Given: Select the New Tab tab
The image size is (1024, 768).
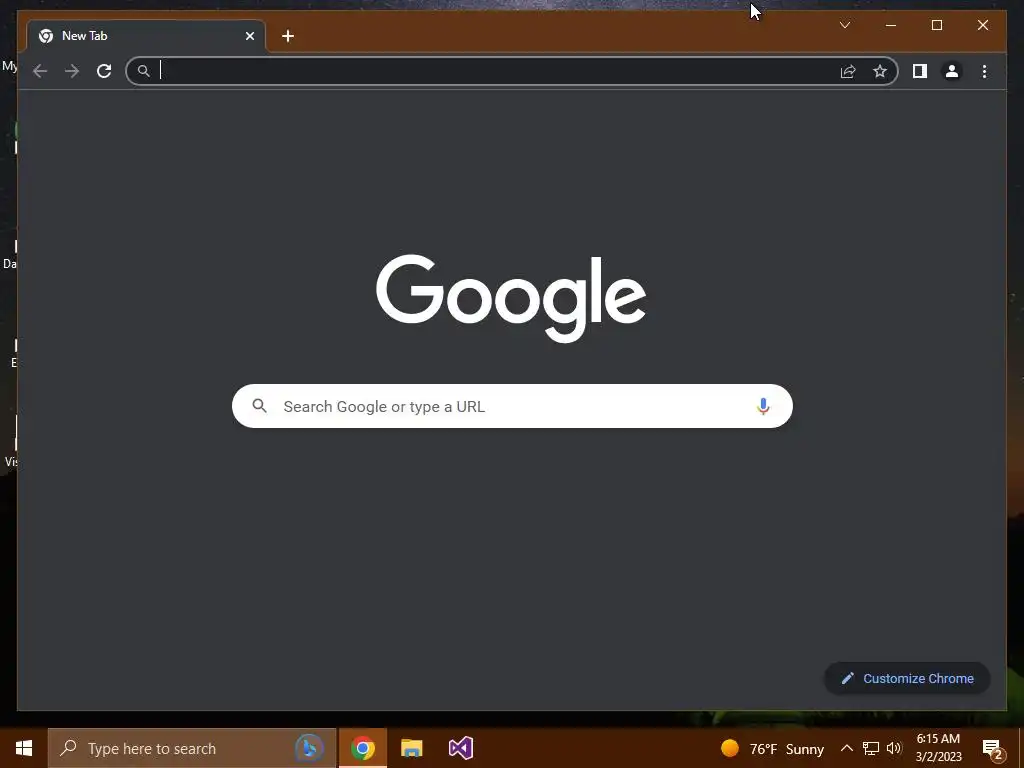Looking at the screenshot, I should pyautogui.click(x=146, y=36).
